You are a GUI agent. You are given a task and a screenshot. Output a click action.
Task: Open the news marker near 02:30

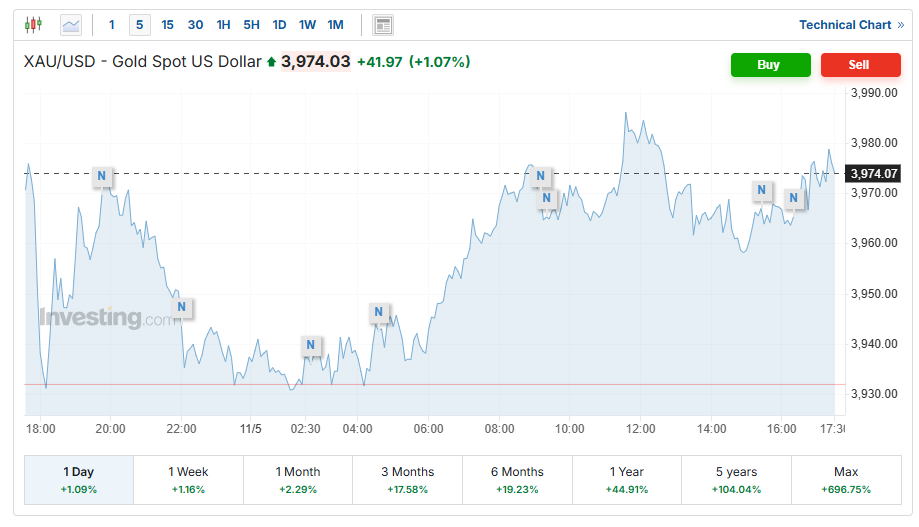(311, 345)
